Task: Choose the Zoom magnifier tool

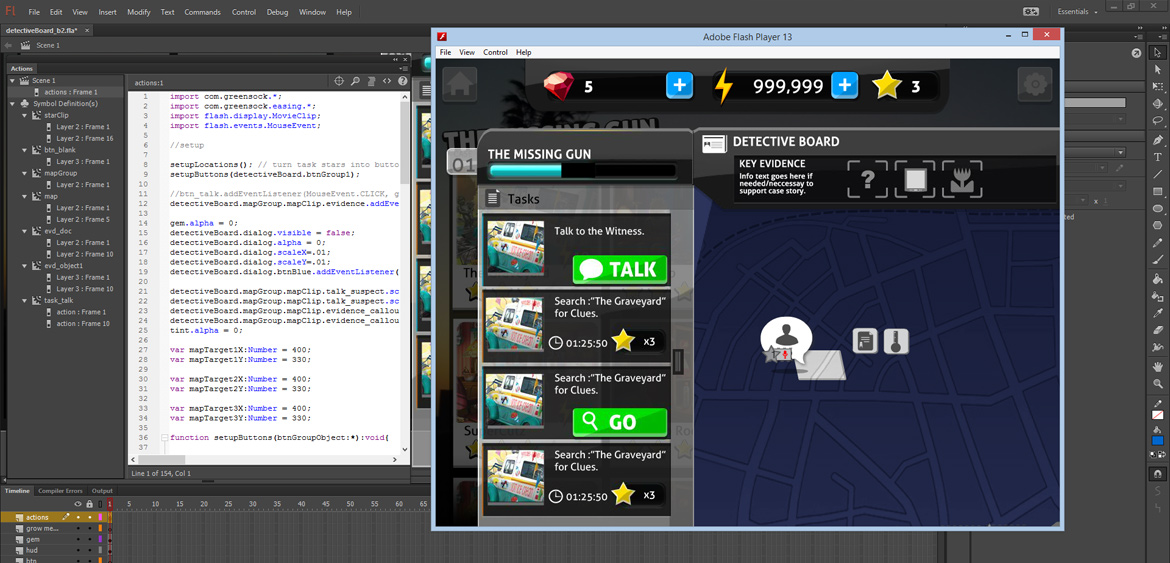Action: click(x=1158, y=383)
